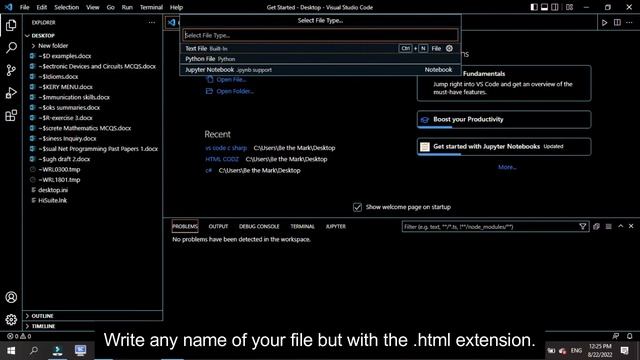Split the editor with the split icon
The height and width of the screenshot is (360, 640).
[617, 22]
